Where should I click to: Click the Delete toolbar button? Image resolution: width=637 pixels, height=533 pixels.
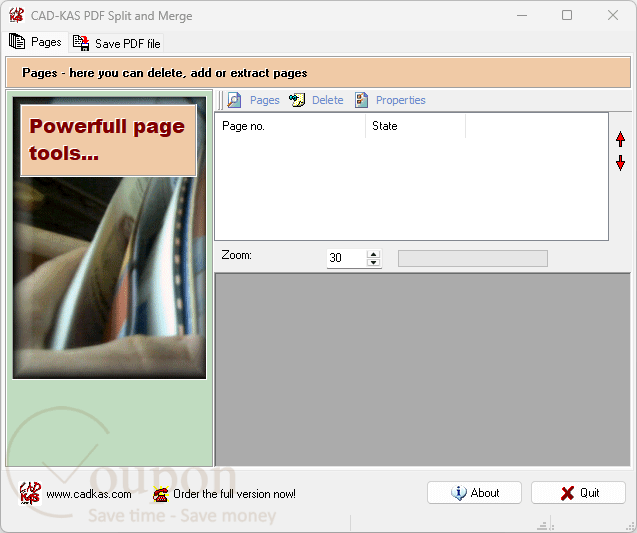(x=316, y=100)
